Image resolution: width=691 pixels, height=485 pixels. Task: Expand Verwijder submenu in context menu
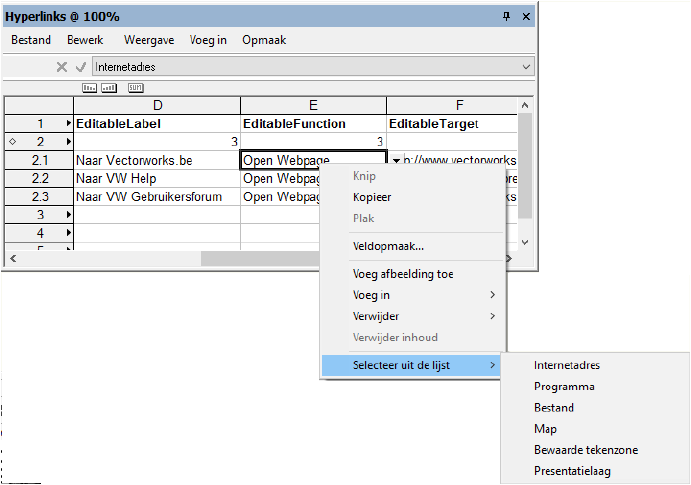(413, 316)
